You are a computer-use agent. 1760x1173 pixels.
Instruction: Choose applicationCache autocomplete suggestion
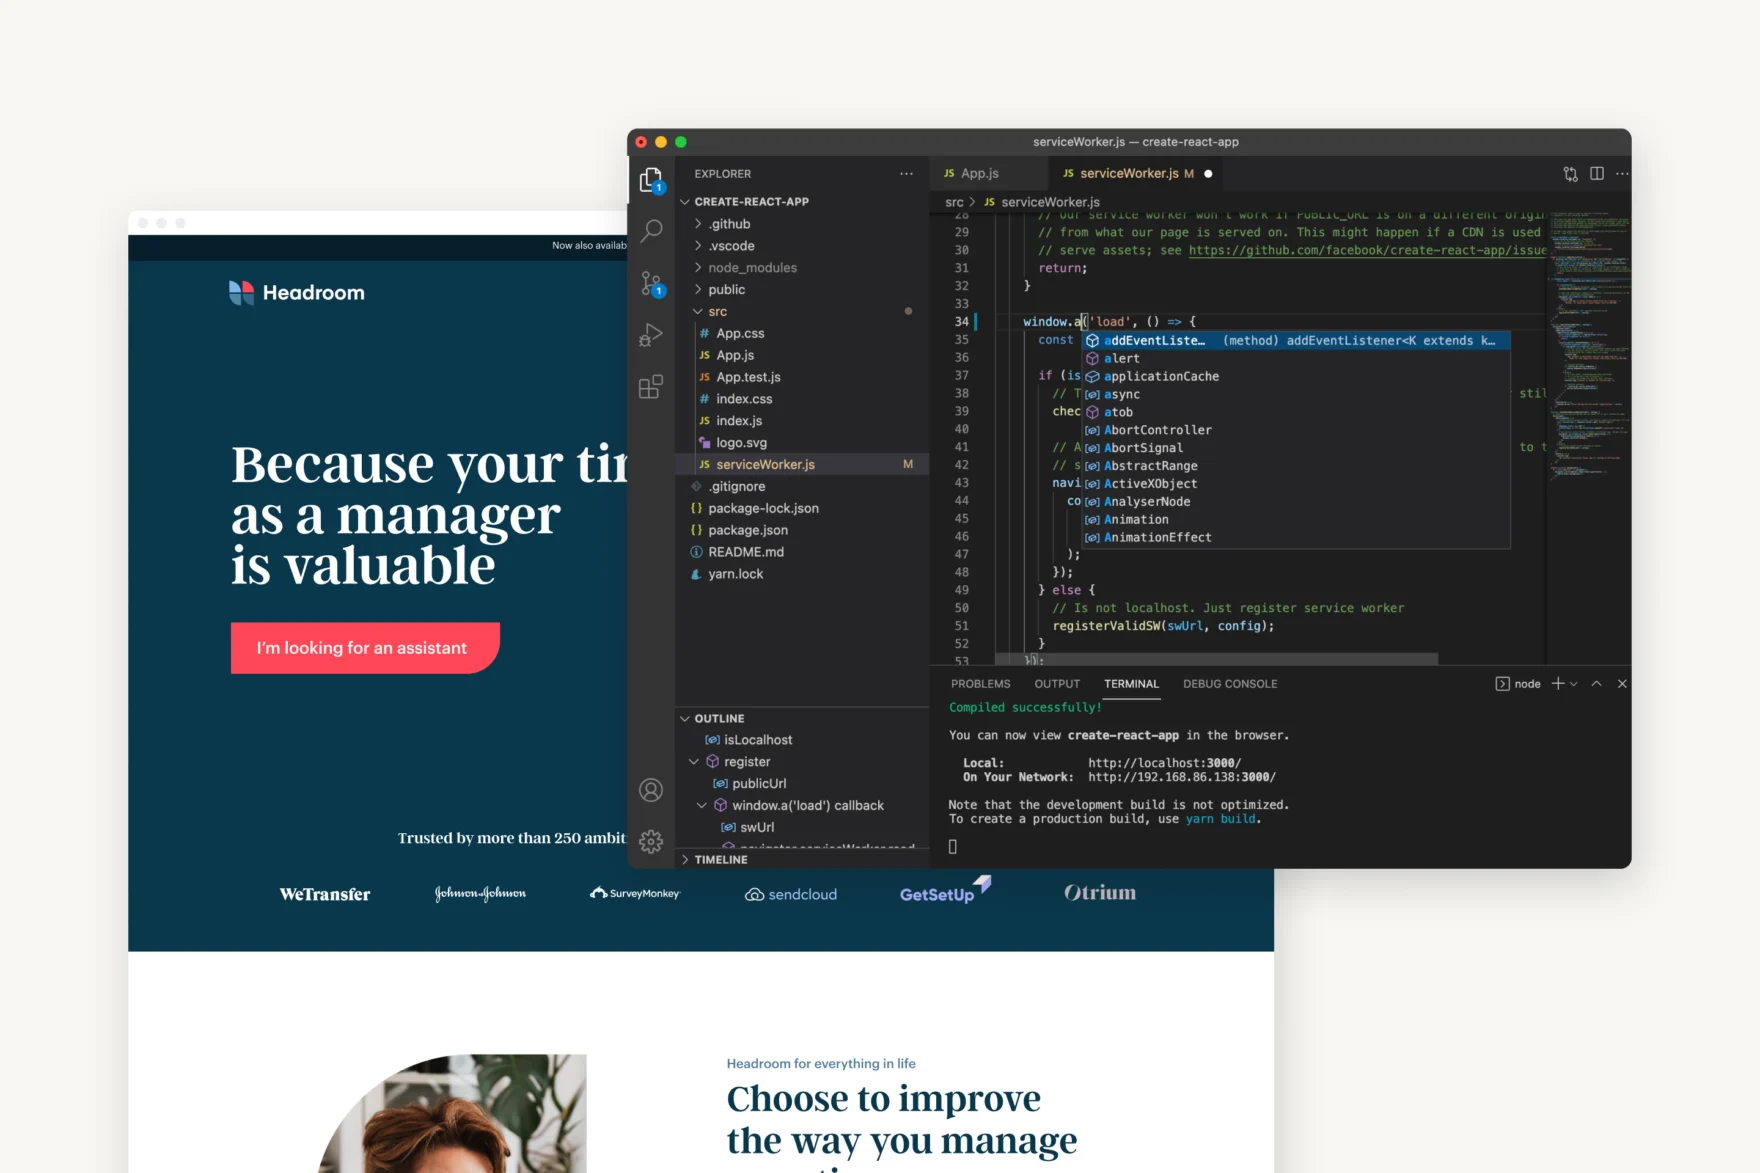pyautogui.click(x=1296, y=377)
